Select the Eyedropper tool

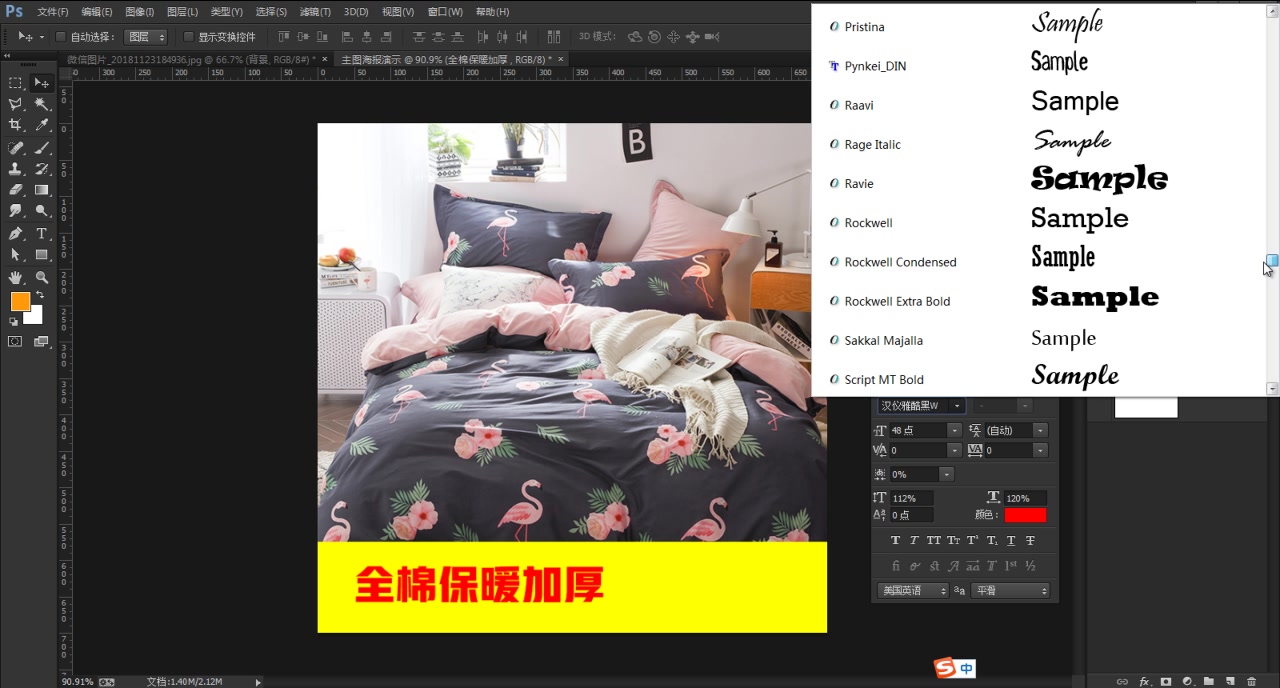click(x=39, y=125)
